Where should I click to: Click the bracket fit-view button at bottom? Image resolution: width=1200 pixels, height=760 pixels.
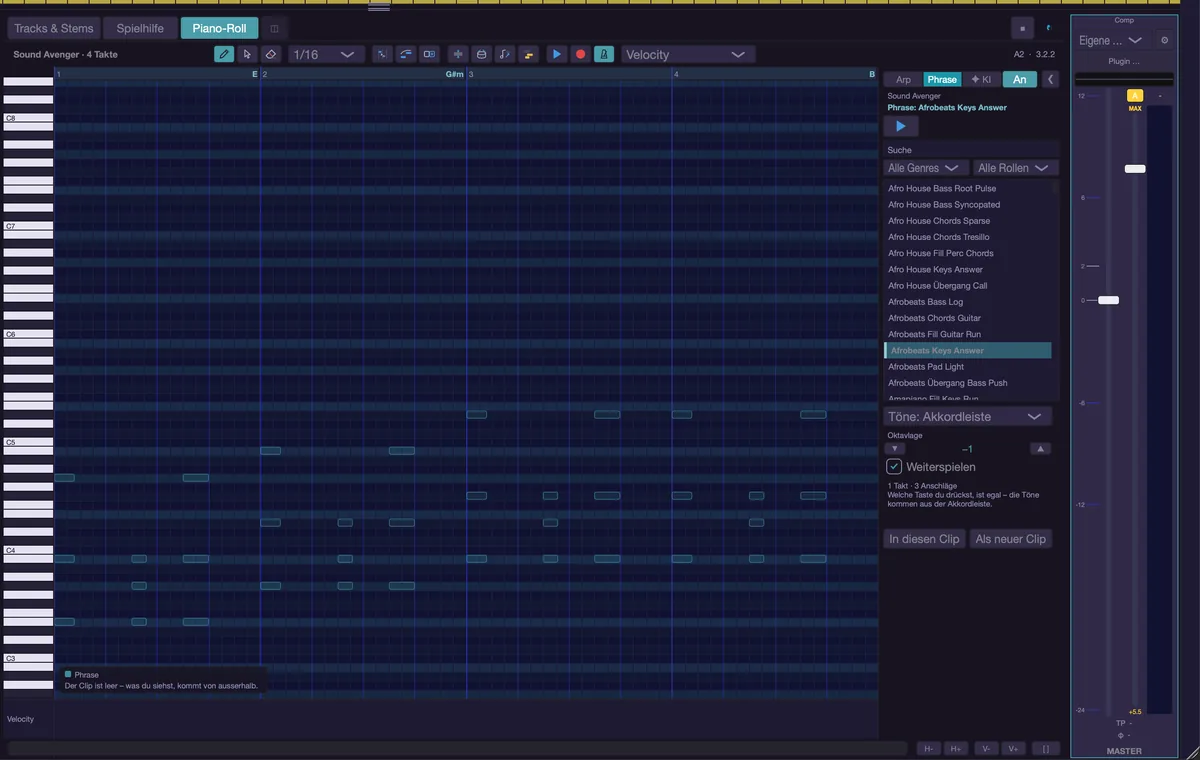1046,748
